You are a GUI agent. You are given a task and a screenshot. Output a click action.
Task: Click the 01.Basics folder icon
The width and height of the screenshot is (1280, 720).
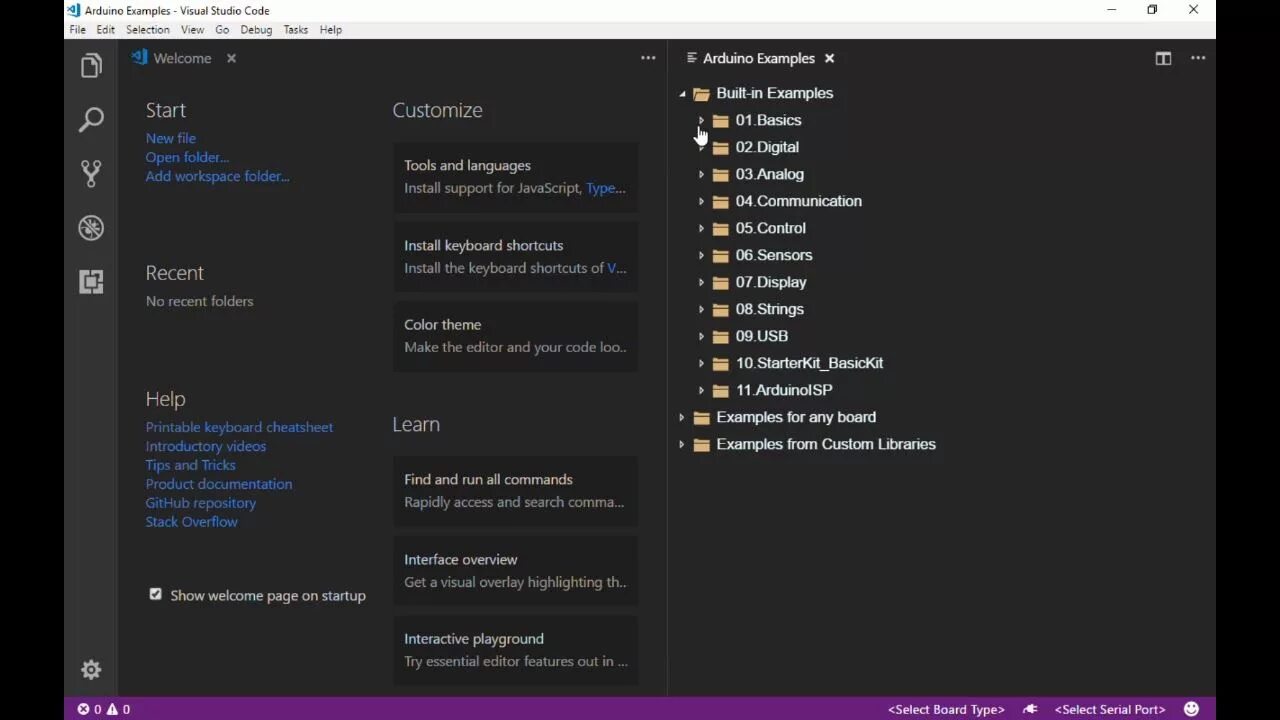(x=720, y=120)
